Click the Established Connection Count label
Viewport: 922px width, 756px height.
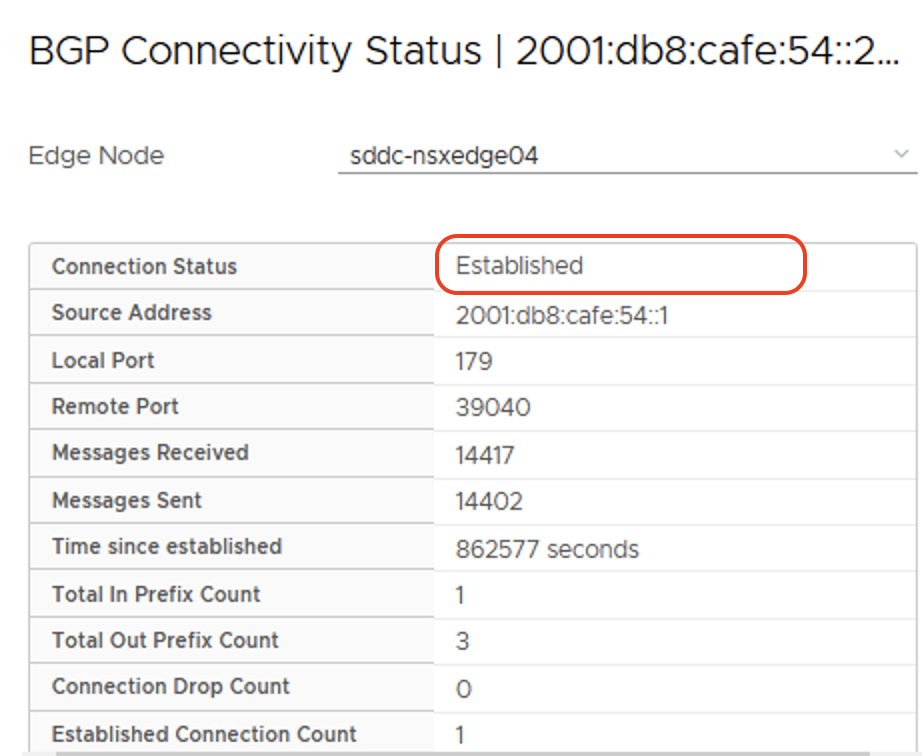tap(204, 734)
